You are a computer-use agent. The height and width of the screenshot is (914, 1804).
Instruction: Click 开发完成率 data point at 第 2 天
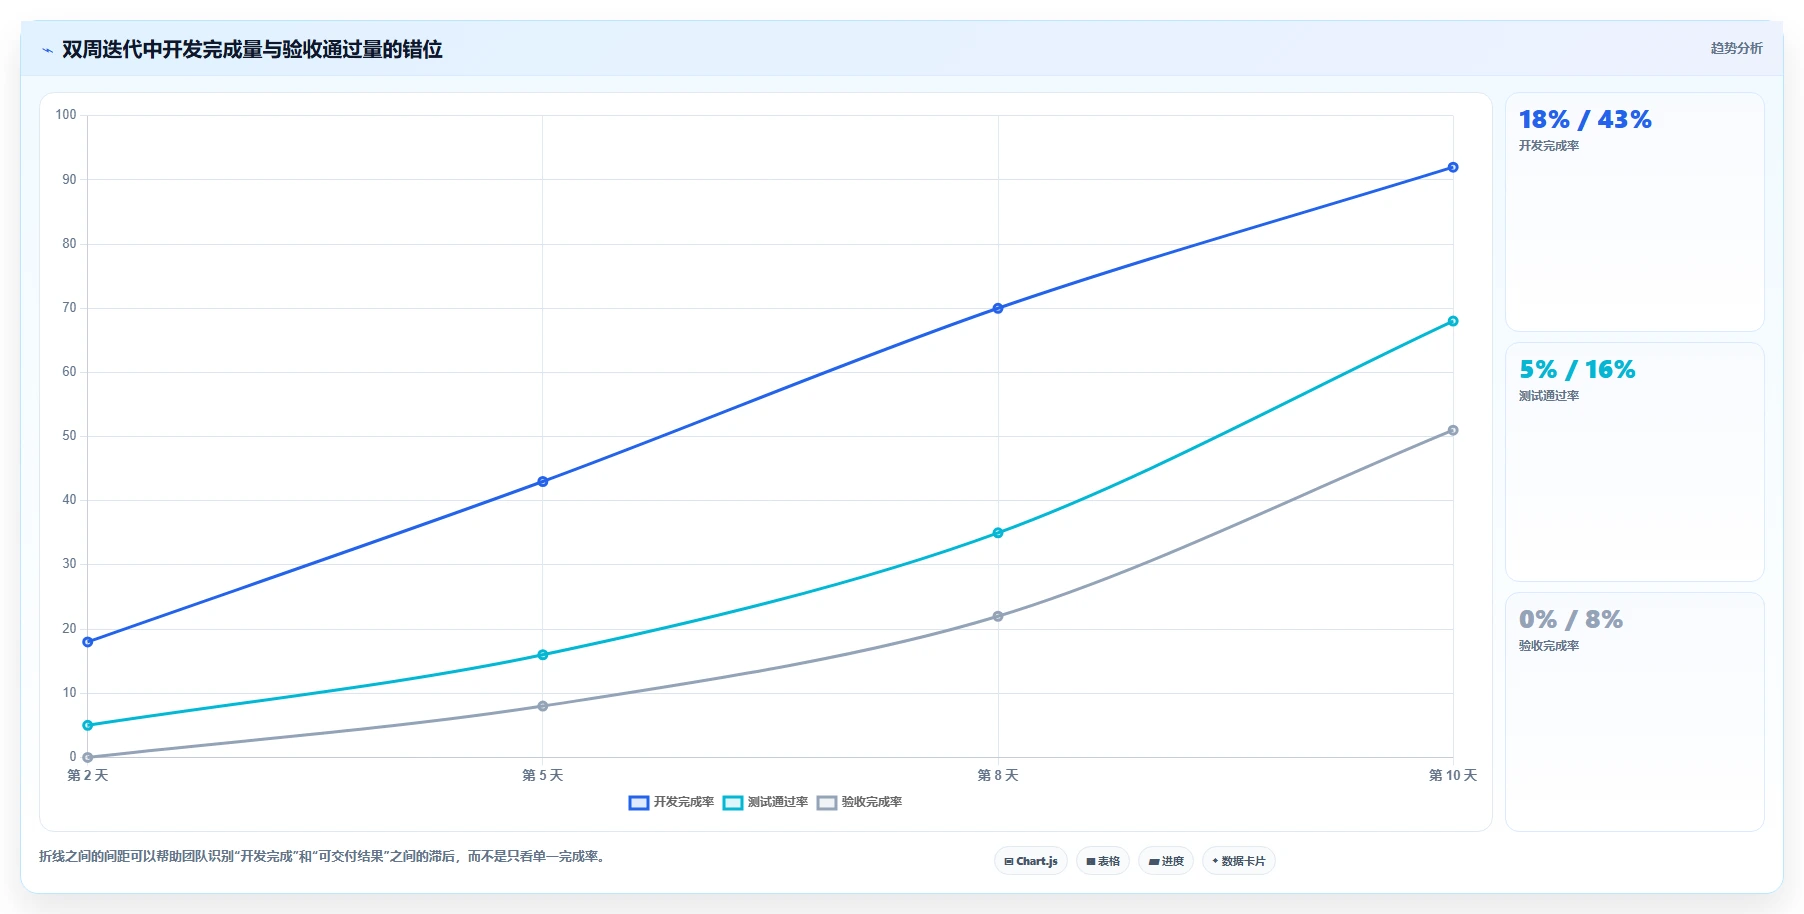[x=88, y=642]
